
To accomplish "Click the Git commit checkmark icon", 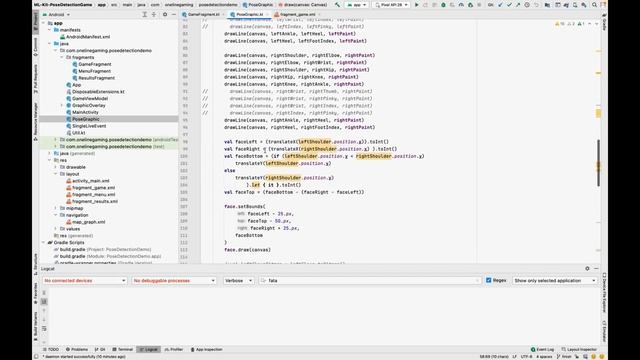I will 509,5.
